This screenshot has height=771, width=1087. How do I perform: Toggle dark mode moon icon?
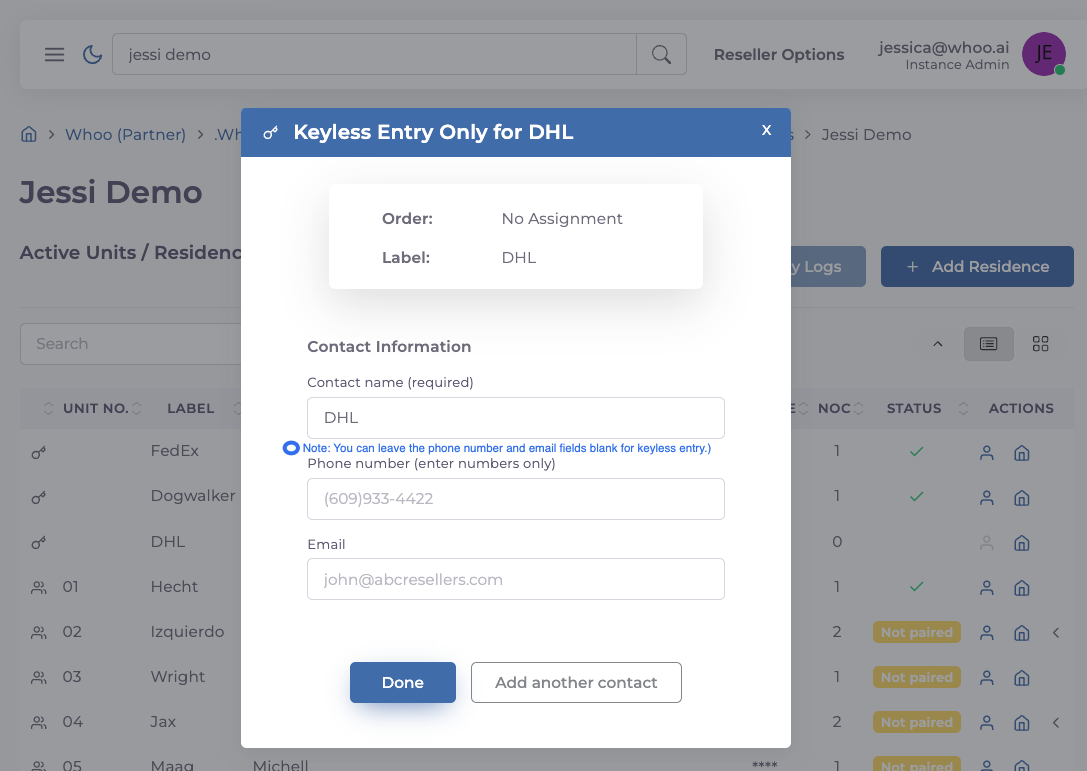(92, 54)
